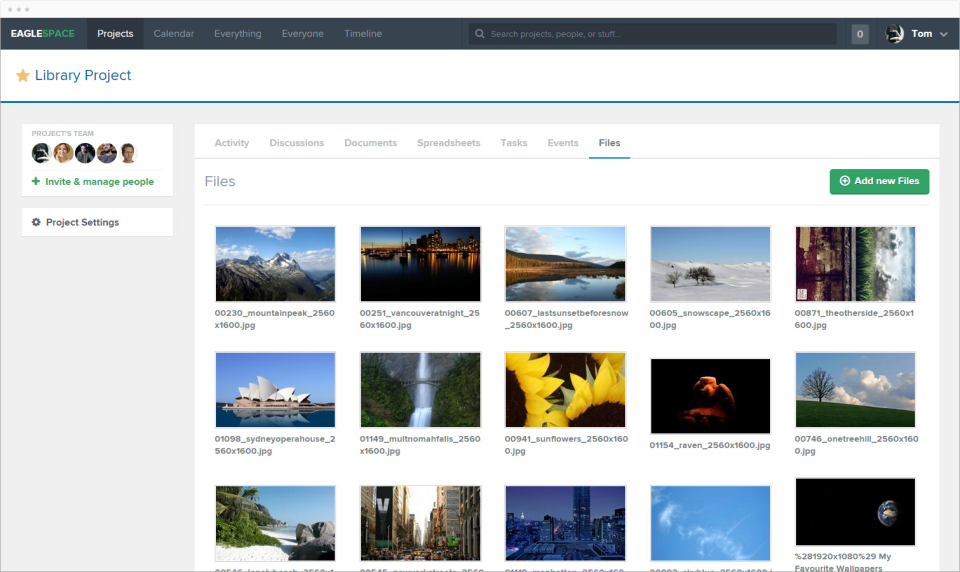Click the Project Settings gear icon
The width and height of the screenshot is (960, 572).
click(x=36, y=222)
